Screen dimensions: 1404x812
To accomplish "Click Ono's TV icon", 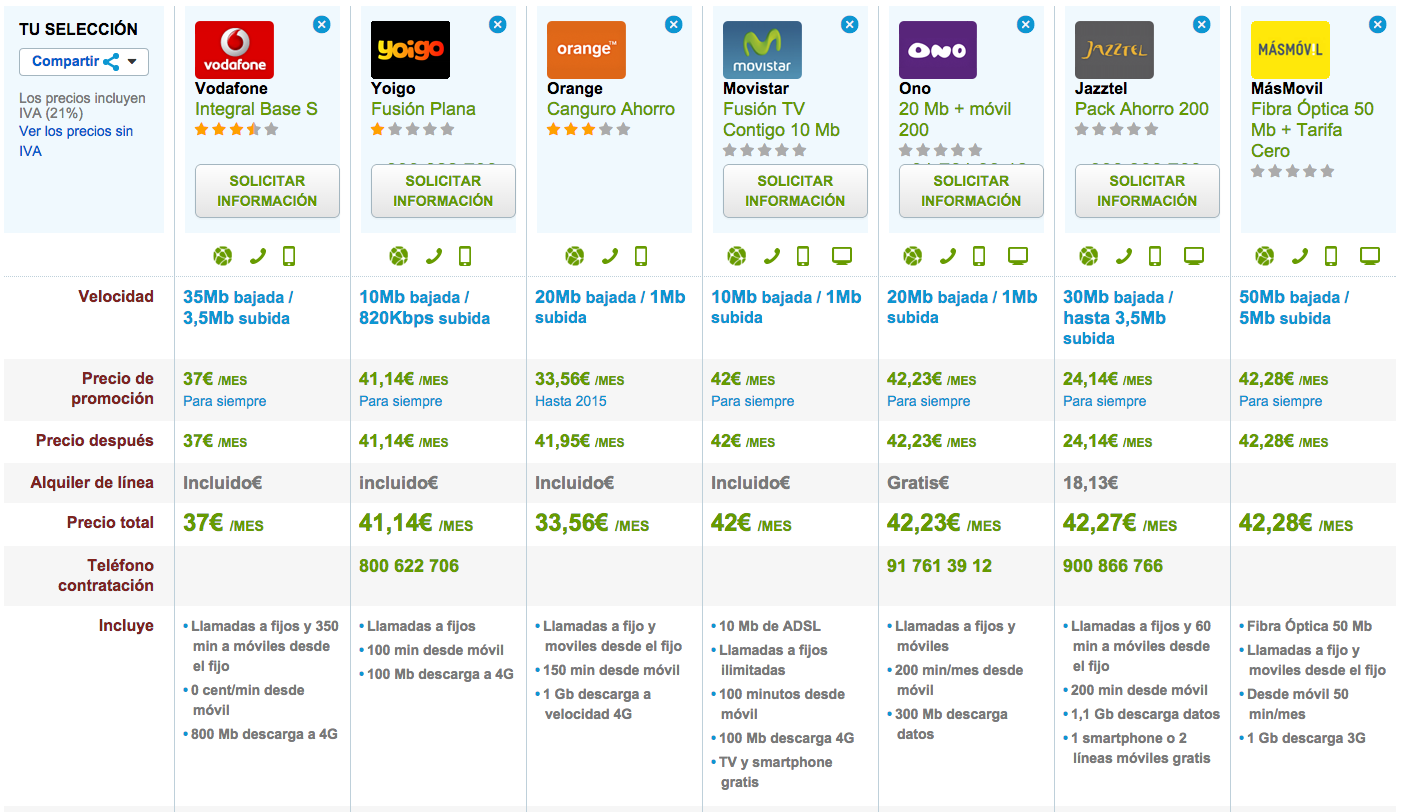I will pos(1018,256).
